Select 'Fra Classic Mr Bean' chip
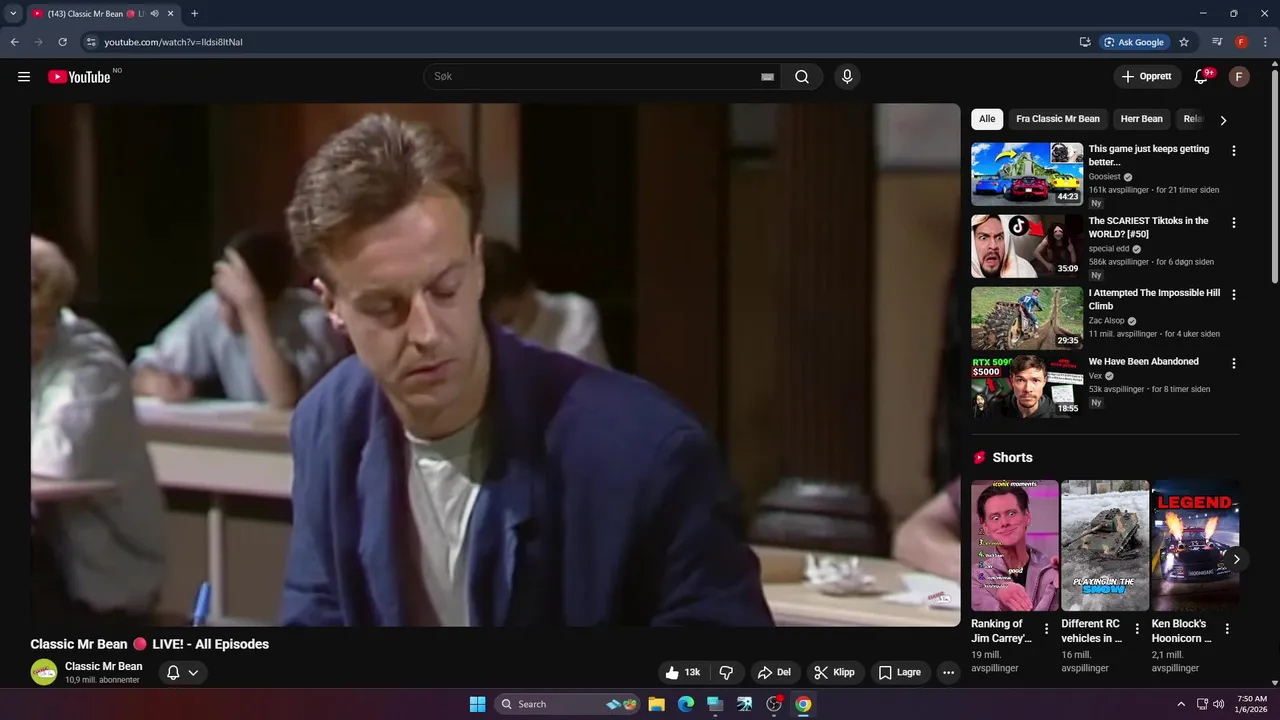Screen dimensions: 1280x720 [1058, 119]
